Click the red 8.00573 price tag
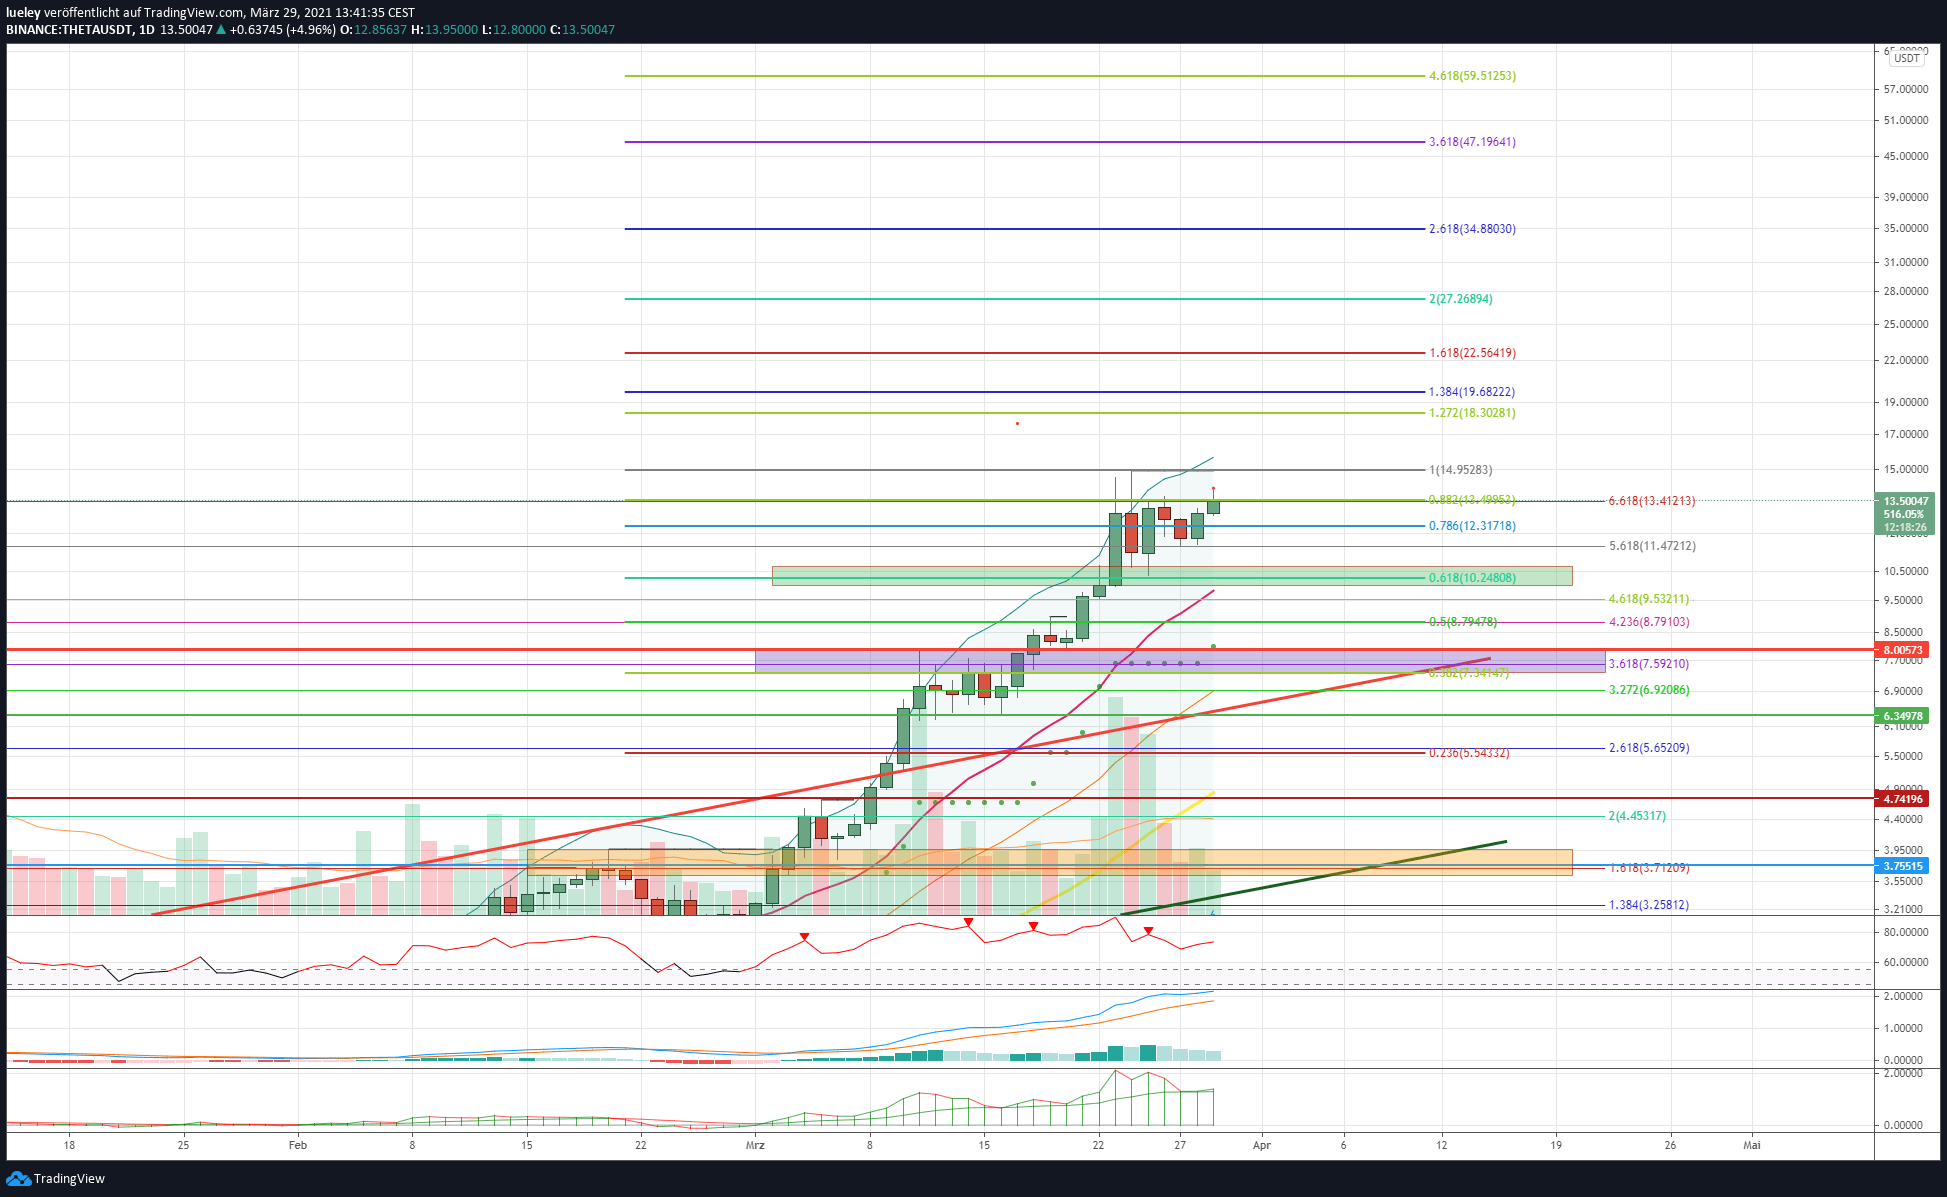The height and width of the screenshot is (1197, 1947). [x=1903, y=650]
